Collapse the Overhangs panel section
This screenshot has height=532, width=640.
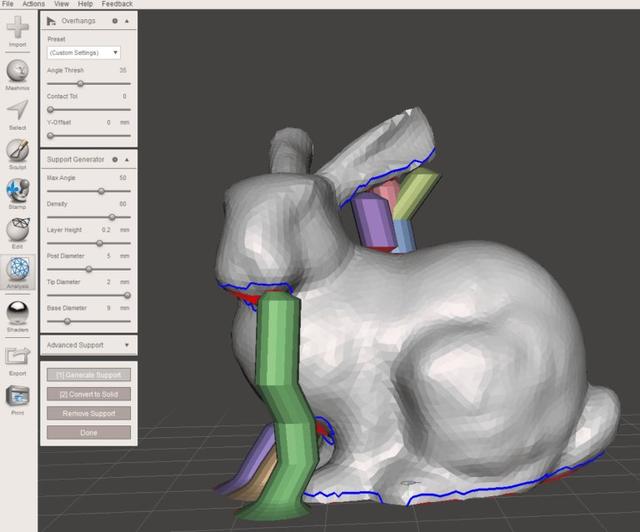[x=128, y=20]
